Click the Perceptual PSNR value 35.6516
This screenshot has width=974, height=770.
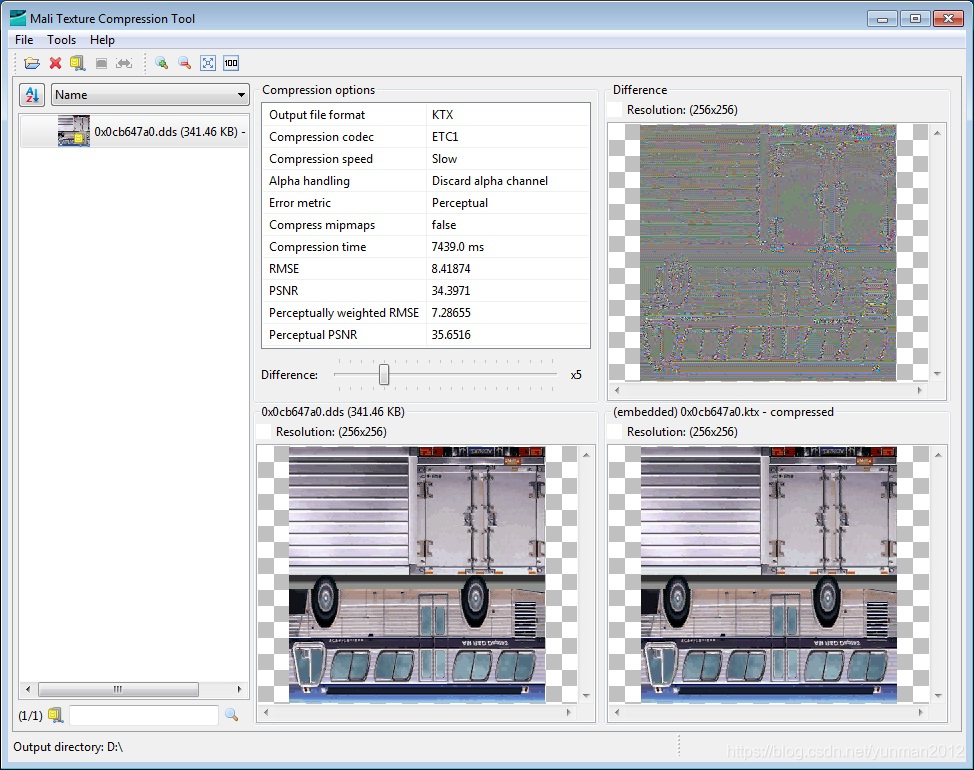(450, 335)
